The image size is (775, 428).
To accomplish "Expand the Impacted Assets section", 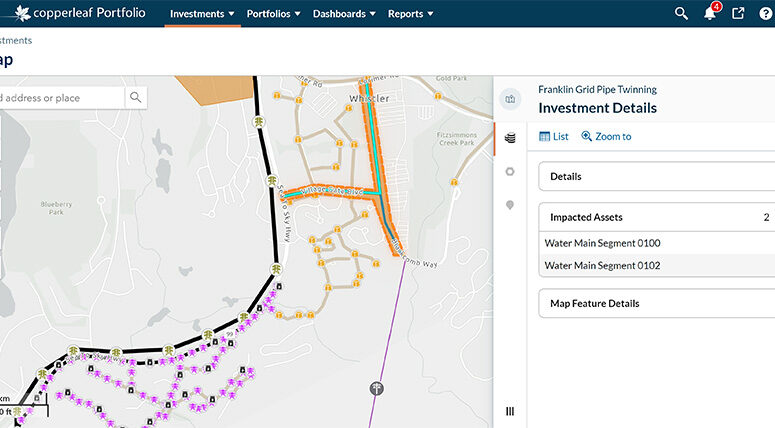I will tap(656, 217).
